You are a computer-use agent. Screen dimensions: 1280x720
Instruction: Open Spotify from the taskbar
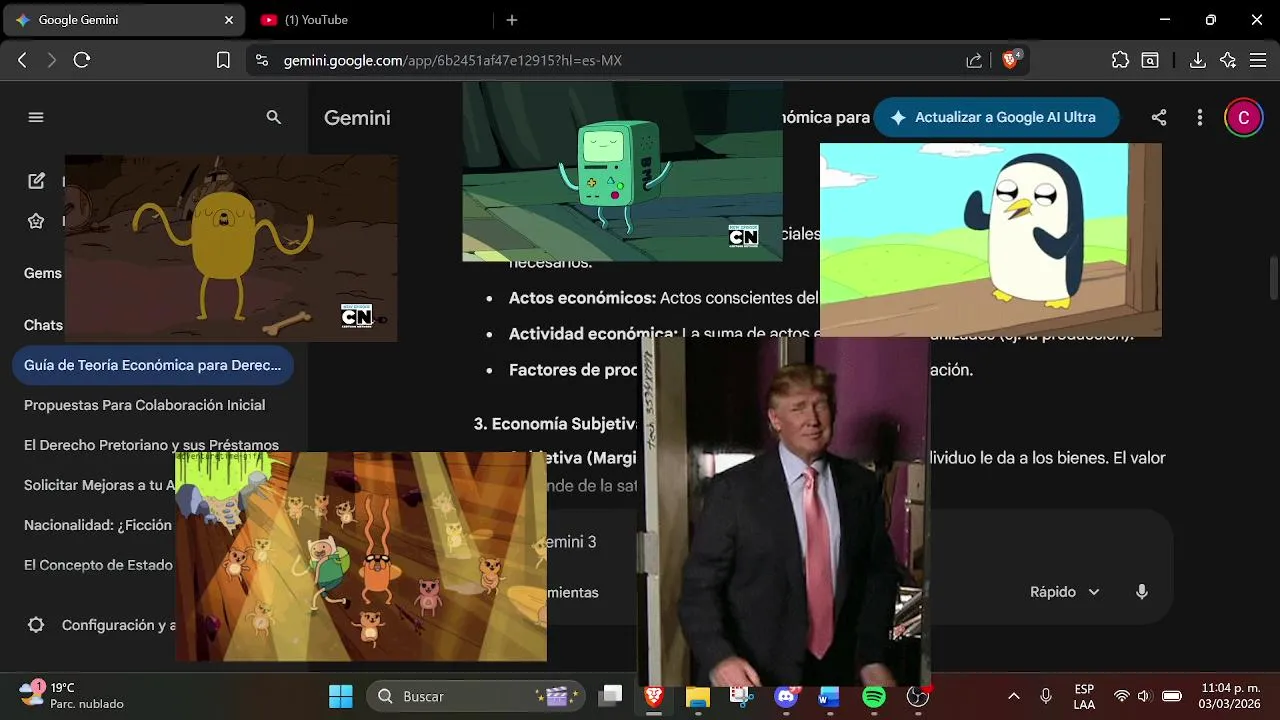click(874, 696)
